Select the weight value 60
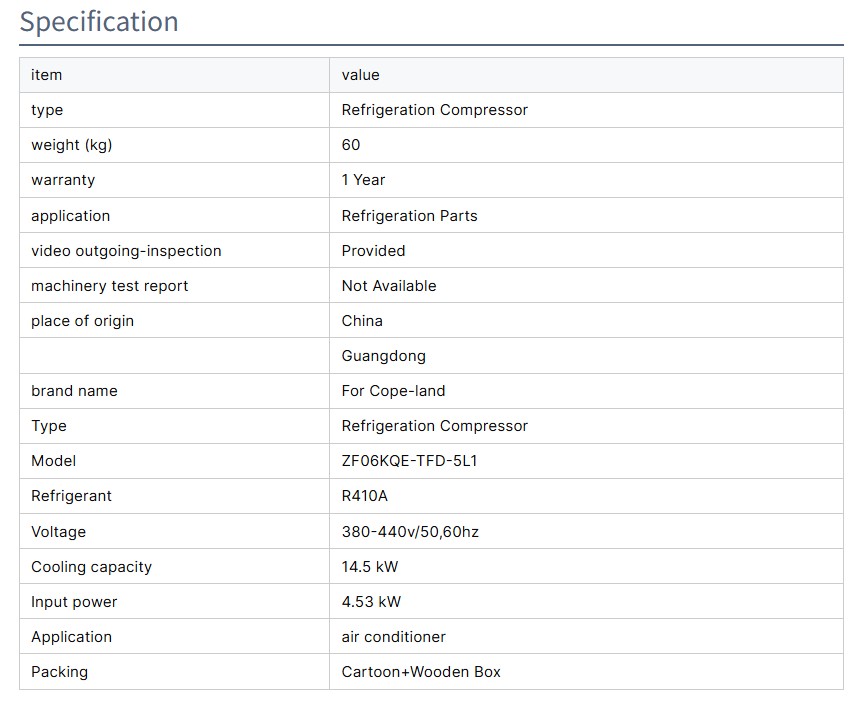Screen dimensions: 863x708 (x=351, y=145)
